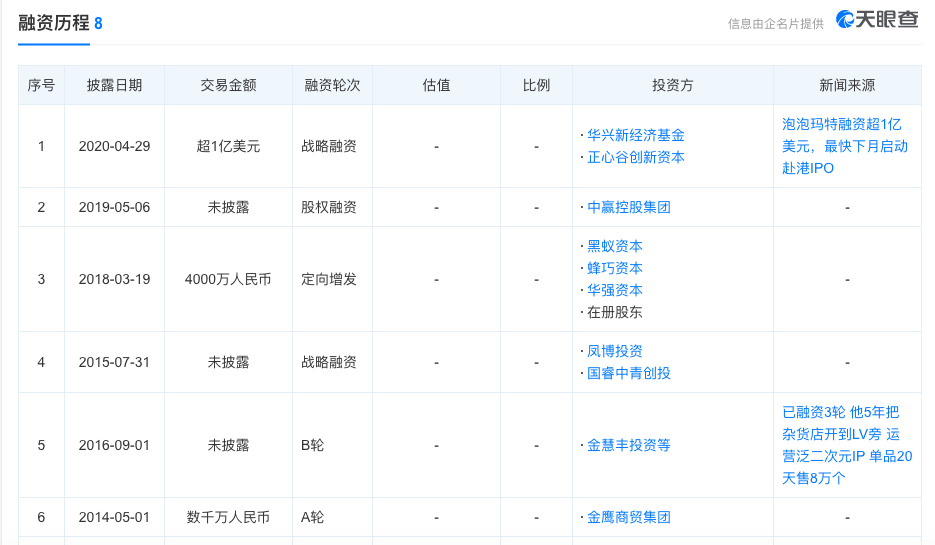The width and height of the screenshot is (935, 545).
Task: Select date cell 2015-07-31
Action: pos(114,363)
